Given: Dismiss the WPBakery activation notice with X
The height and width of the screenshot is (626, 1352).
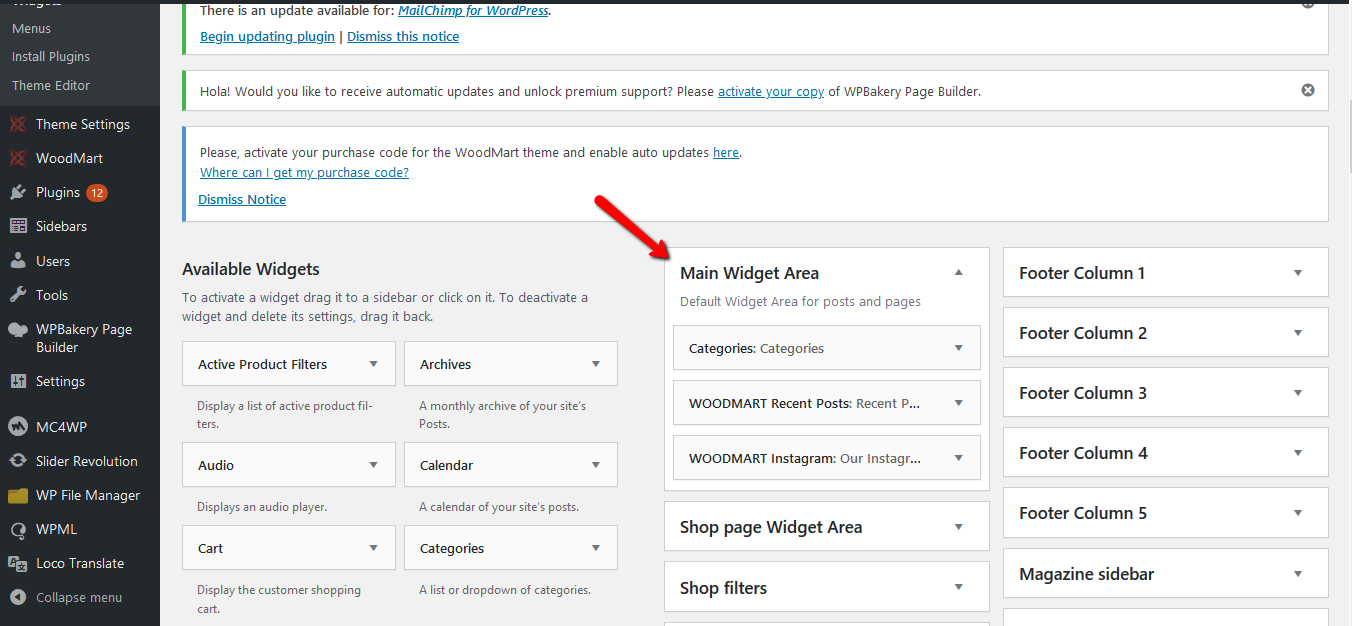Looking at the screenshot, I should click(1307, 90).
